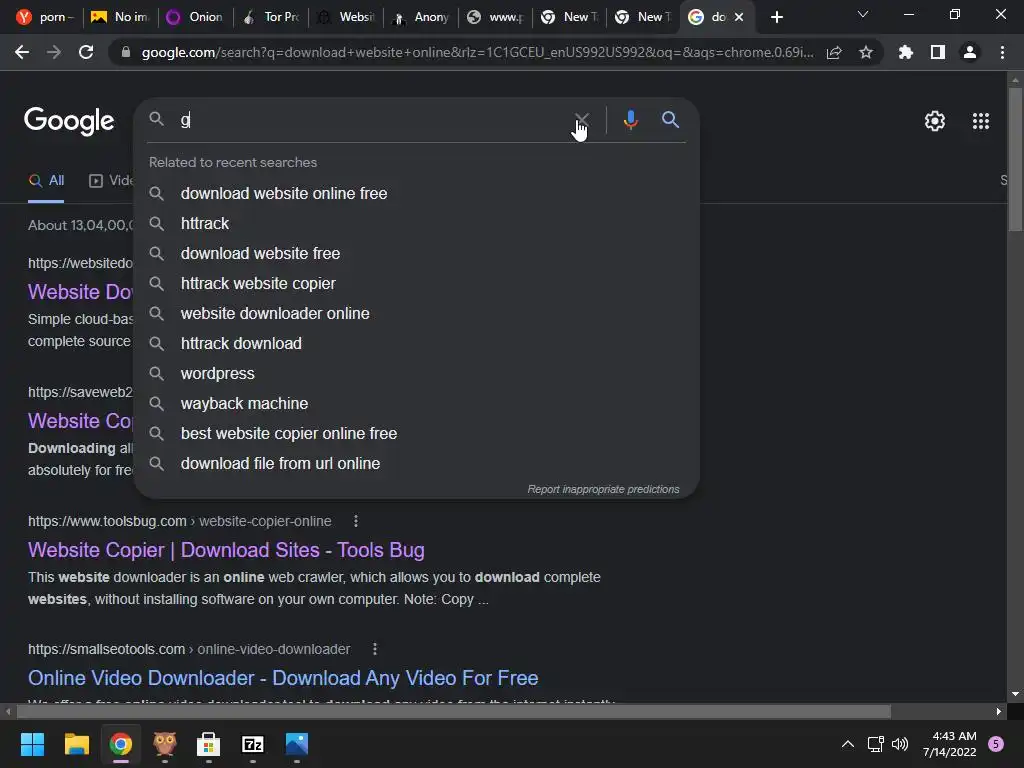Screen dimensions: 1024x768
Task: Open the clock and date flyout
Action: pos(950,744)
